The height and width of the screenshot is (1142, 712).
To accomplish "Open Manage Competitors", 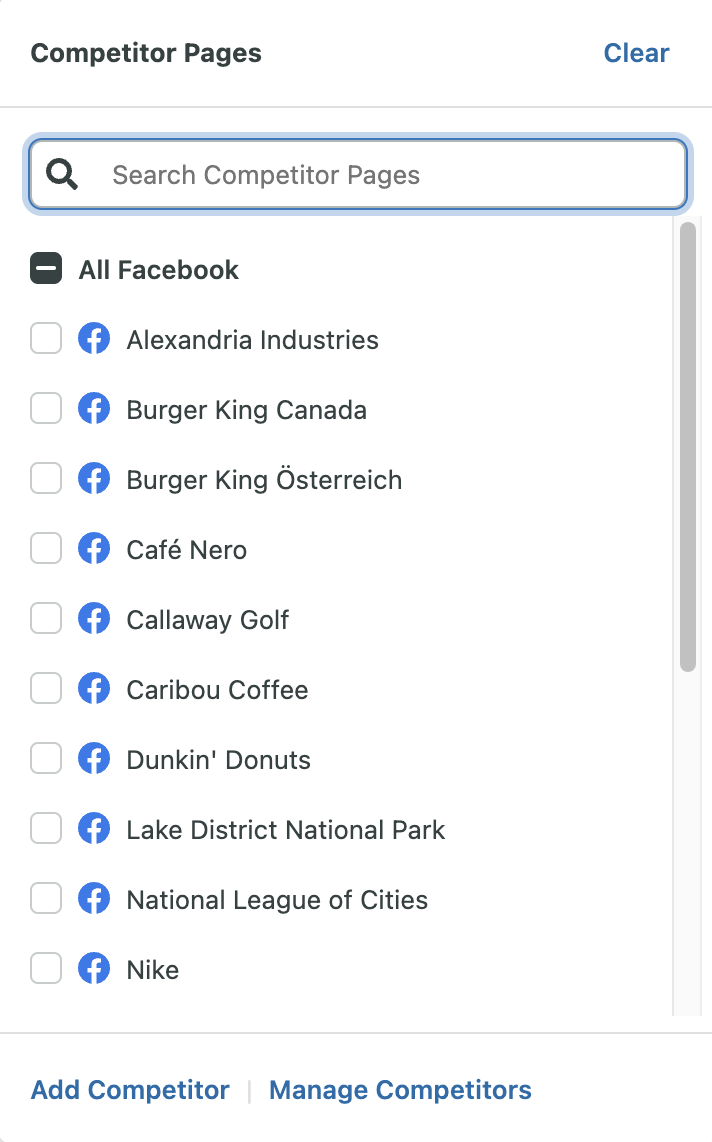I will pyautogui.click(x=400, y=1090).
